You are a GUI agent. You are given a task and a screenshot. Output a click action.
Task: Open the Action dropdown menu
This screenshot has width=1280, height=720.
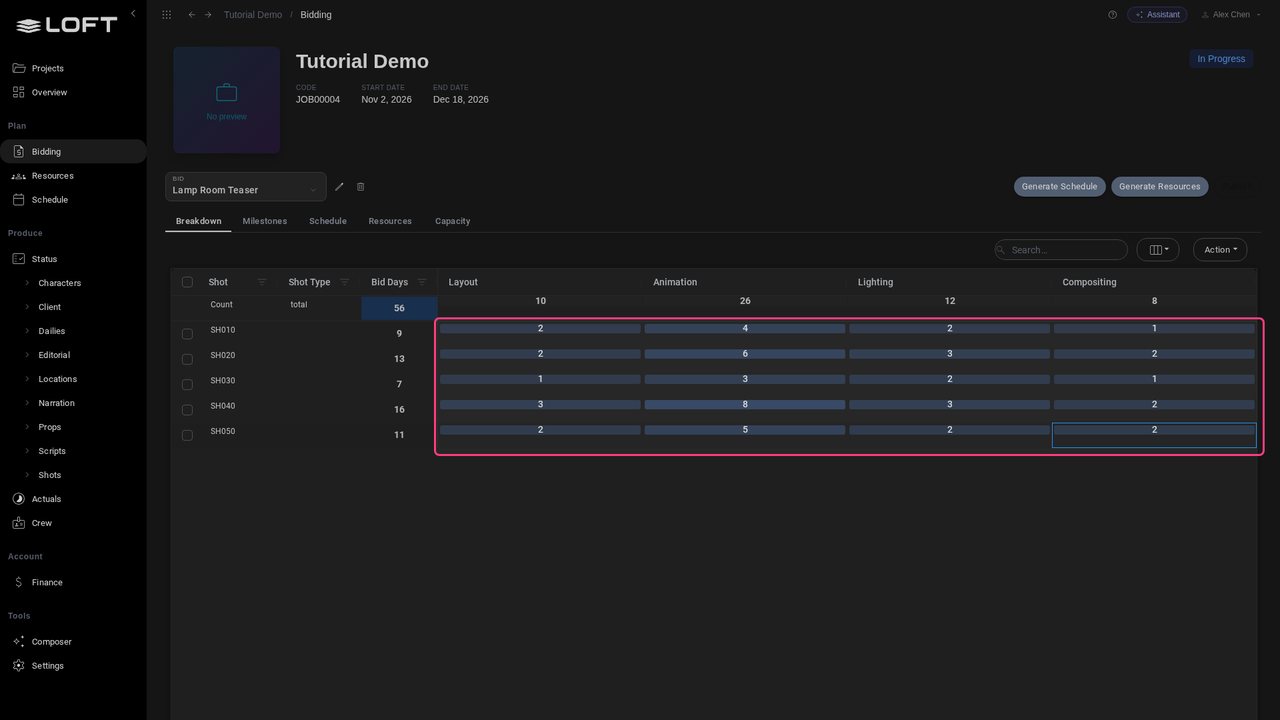1220,250
